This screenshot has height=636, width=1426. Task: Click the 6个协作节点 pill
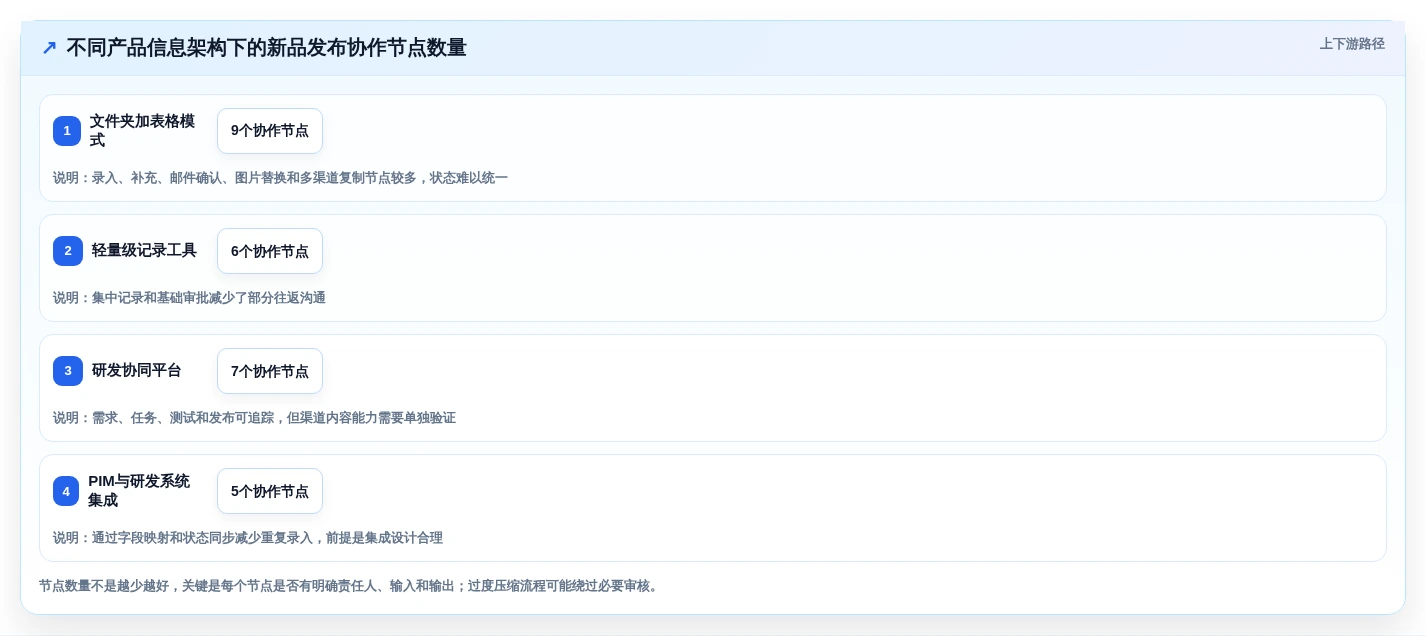[x=270, y=251]
